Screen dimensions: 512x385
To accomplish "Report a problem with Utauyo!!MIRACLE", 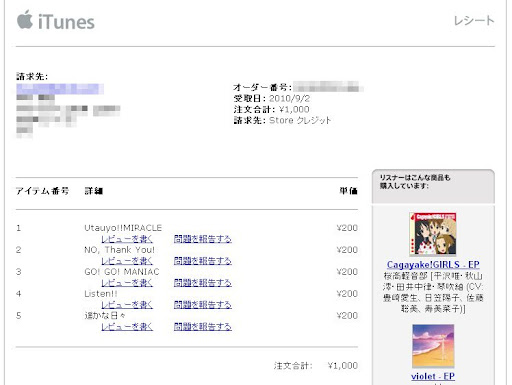I will coord(203,239).
